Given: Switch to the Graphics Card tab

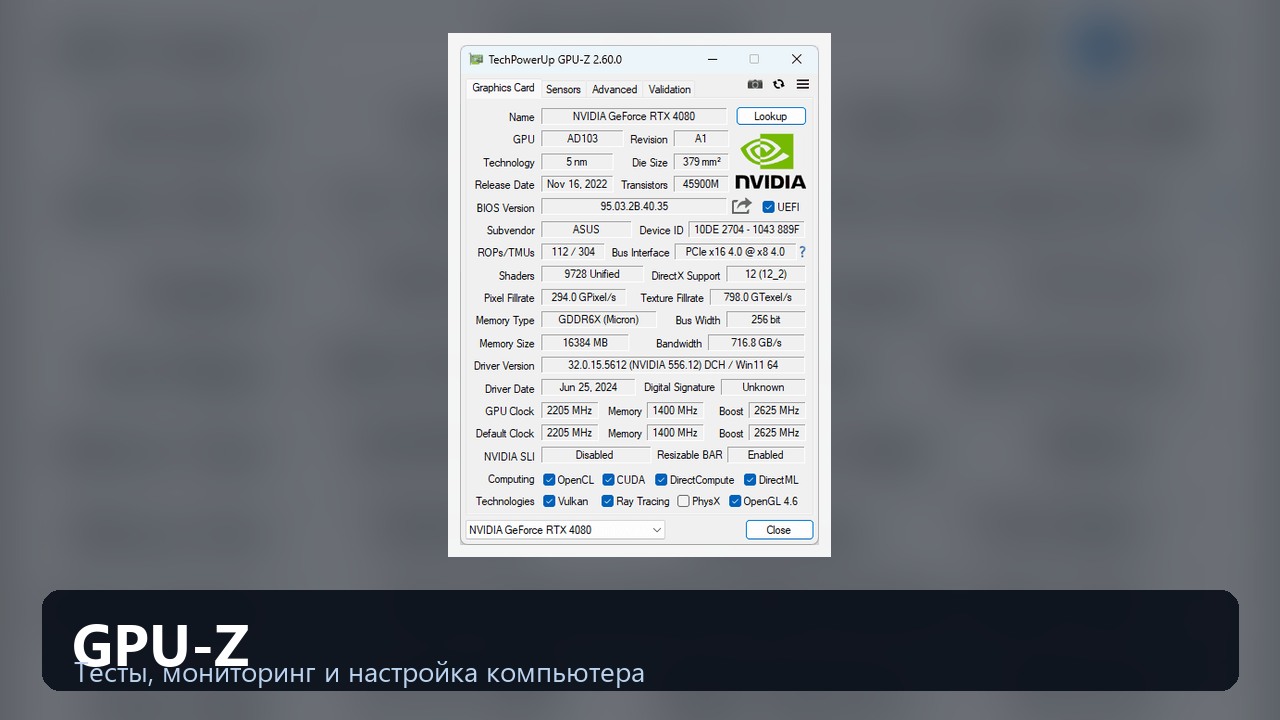Looking at the screenshot, I should coord(503,88).
